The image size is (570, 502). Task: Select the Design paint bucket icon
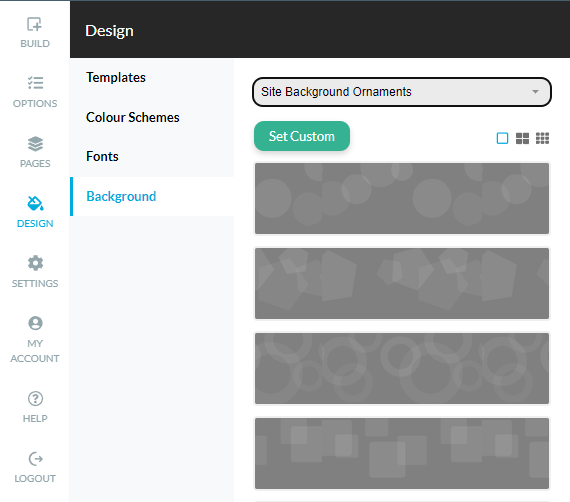coord(35,203)
